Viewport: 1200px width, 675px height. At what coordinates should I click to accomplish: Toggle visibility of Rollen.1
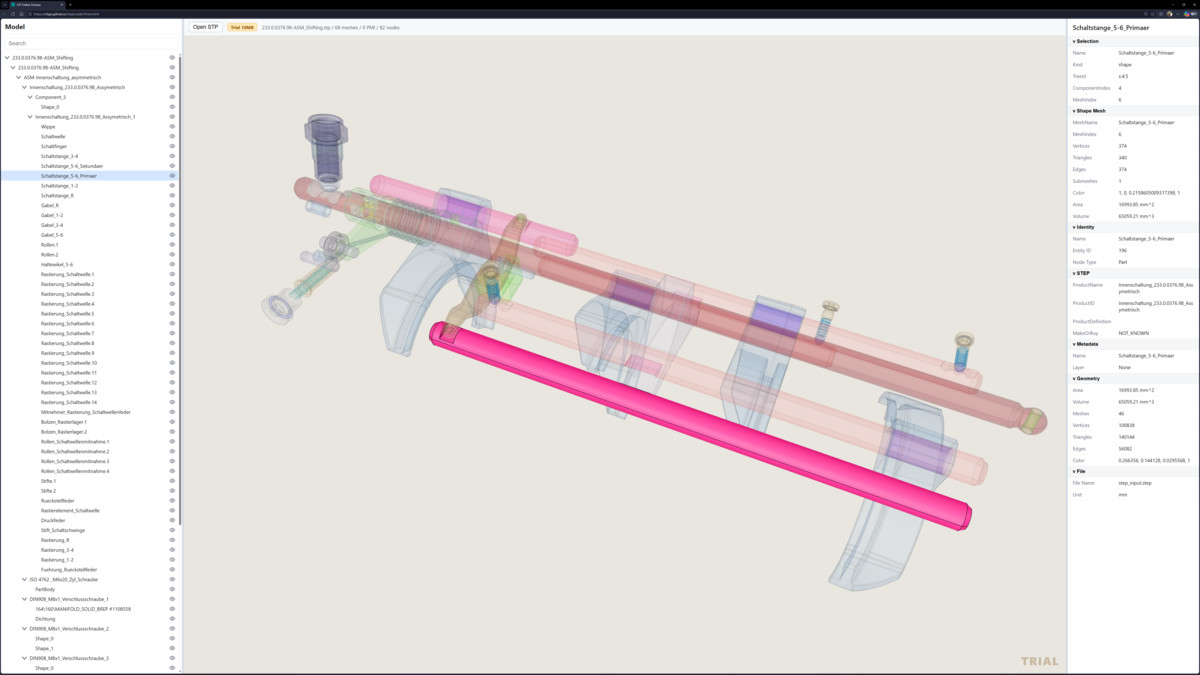coord(172,245)
